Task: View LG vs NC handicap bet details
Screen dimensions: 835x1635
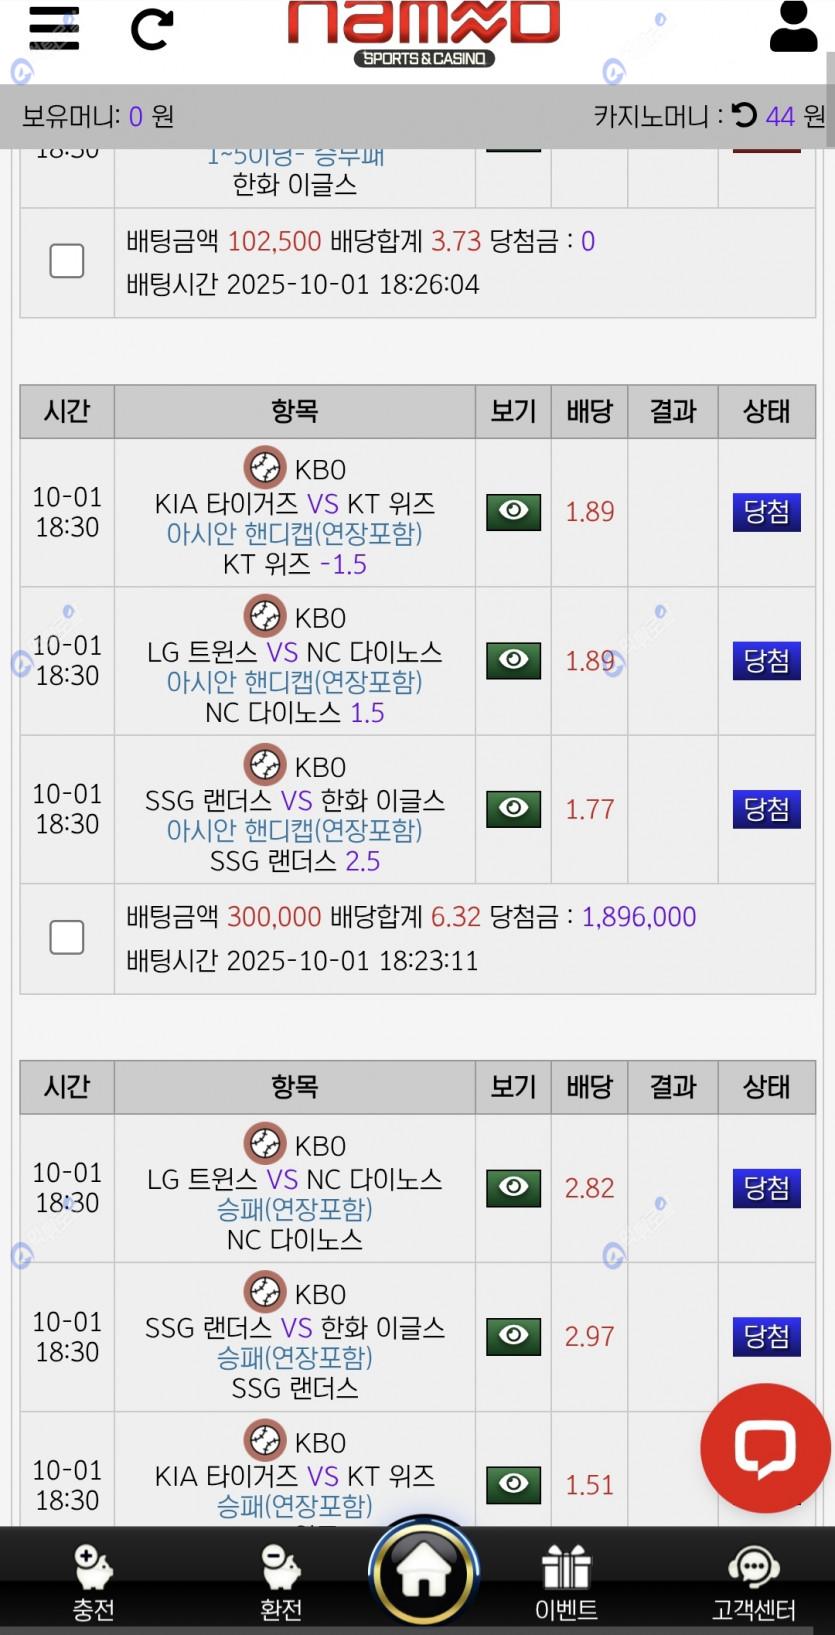Action: [x=513, y=660]
